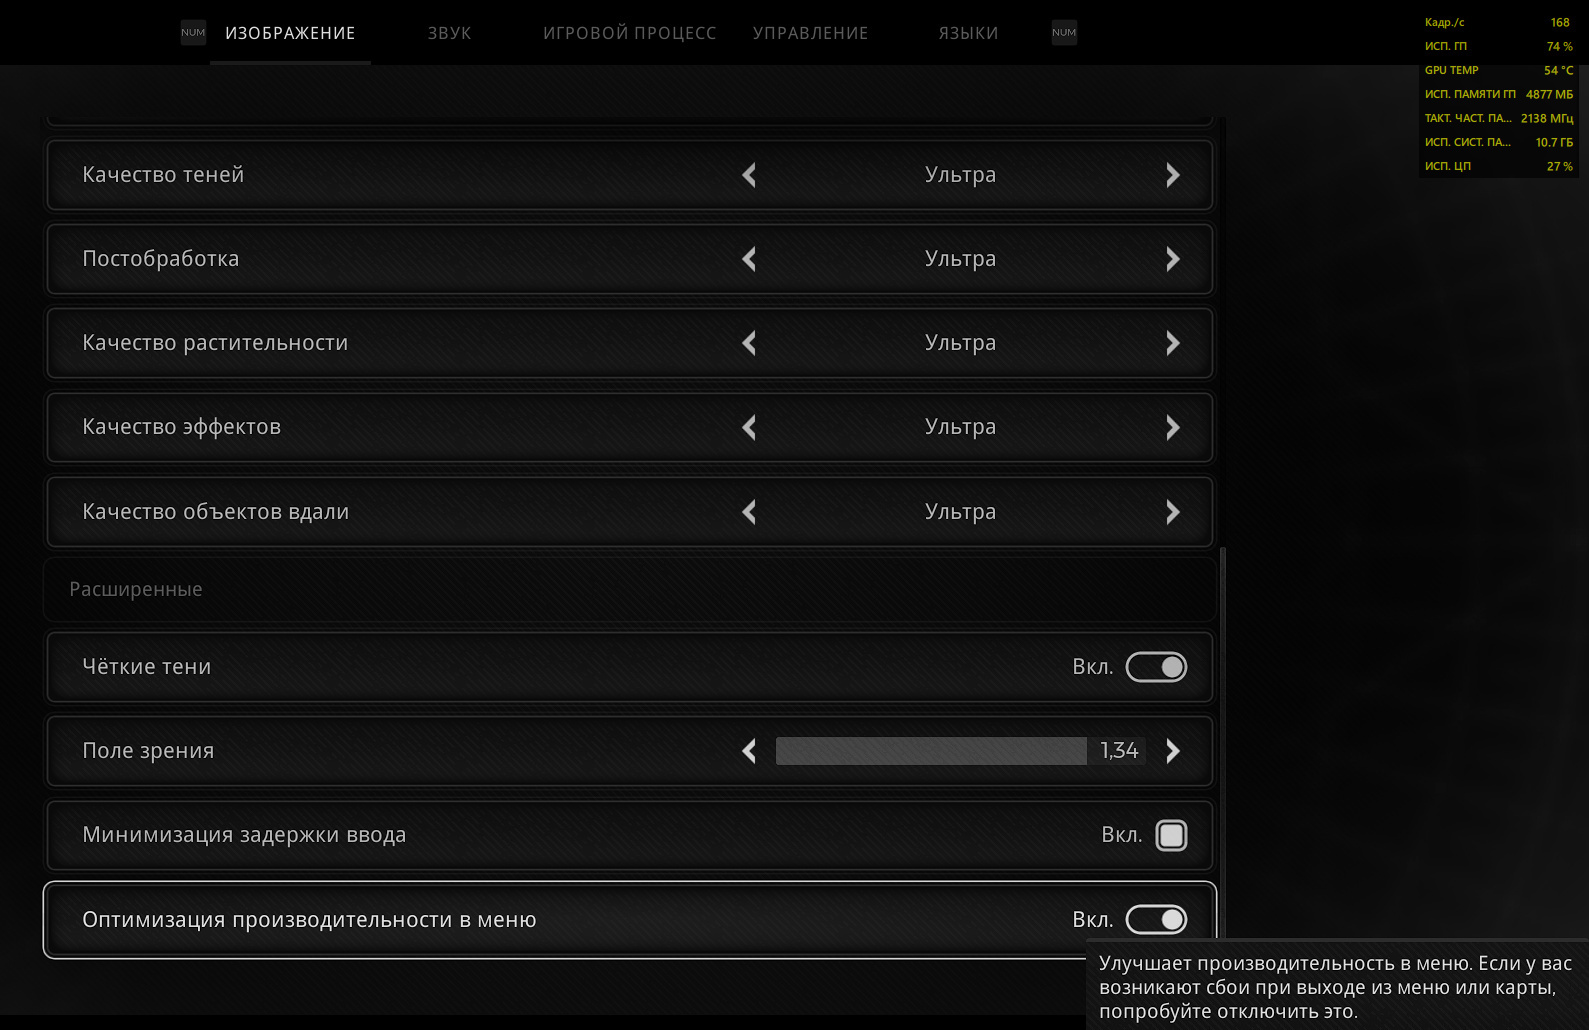Decrease Постобработка quality with left arrow
The width and height of the screenshot is (1589, 1030).
tap(749, 259)
